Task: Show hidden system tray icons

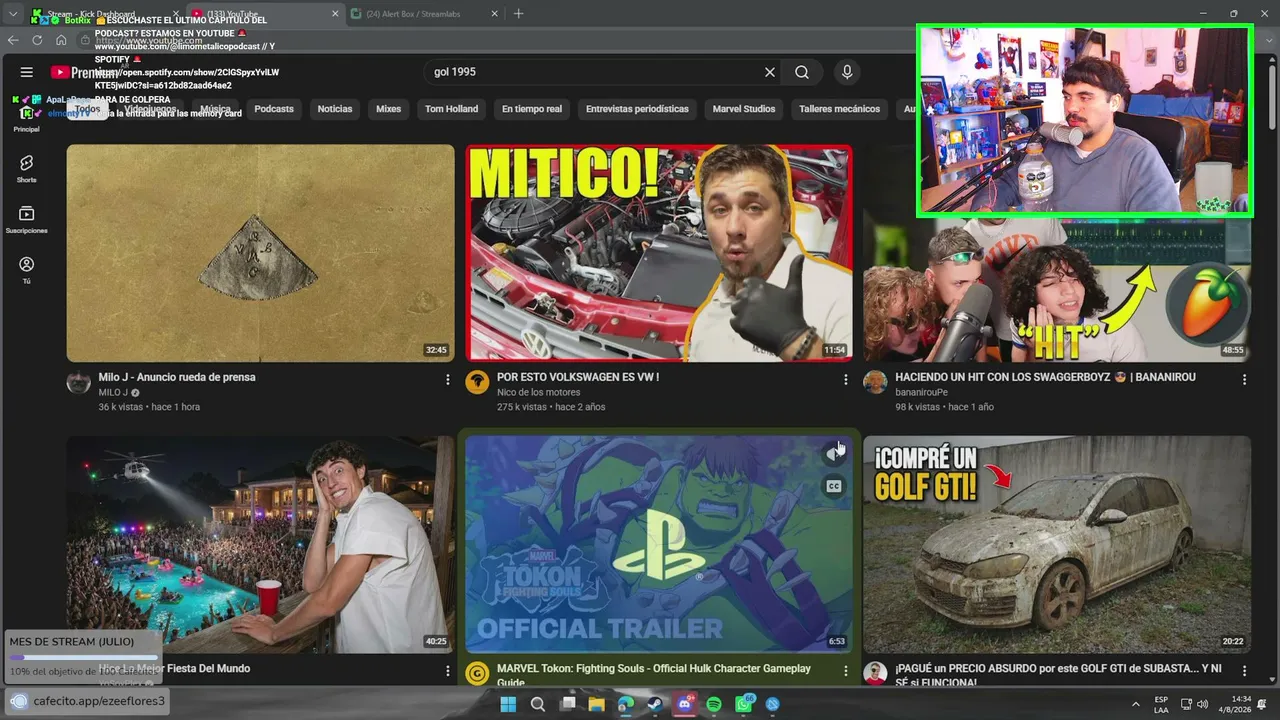Action: [x=1135, y=704]
